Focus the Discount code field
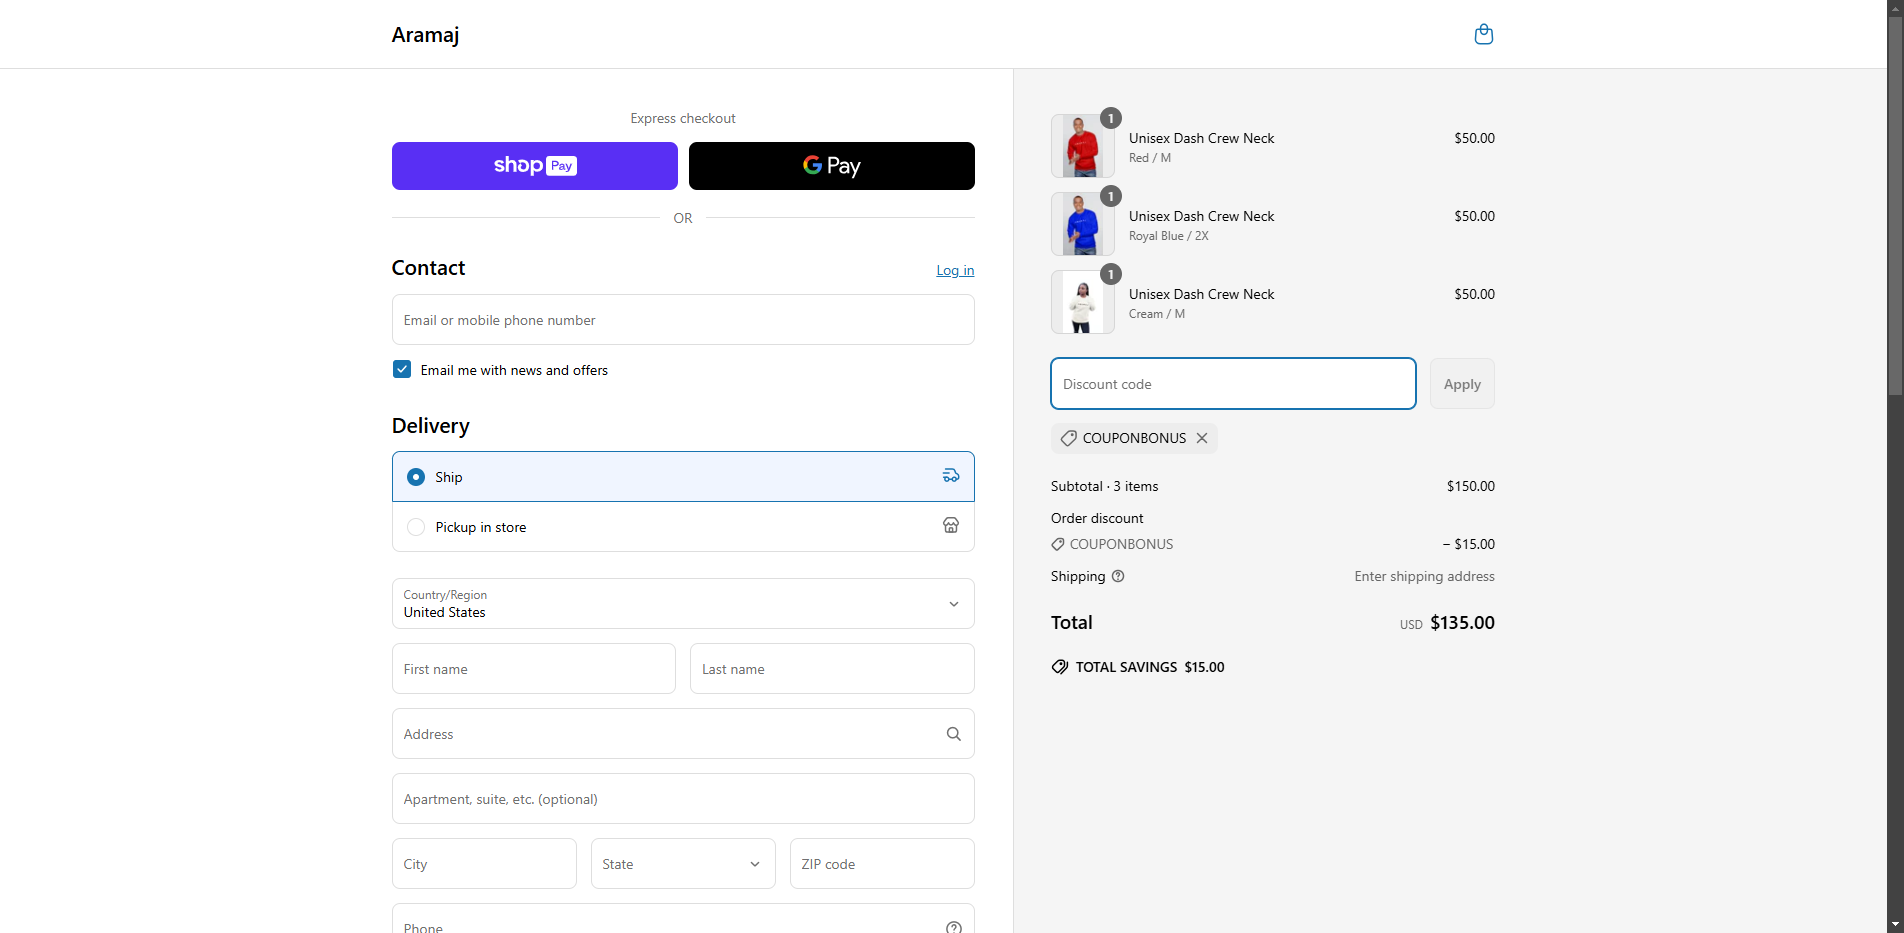 [1233, 384]
